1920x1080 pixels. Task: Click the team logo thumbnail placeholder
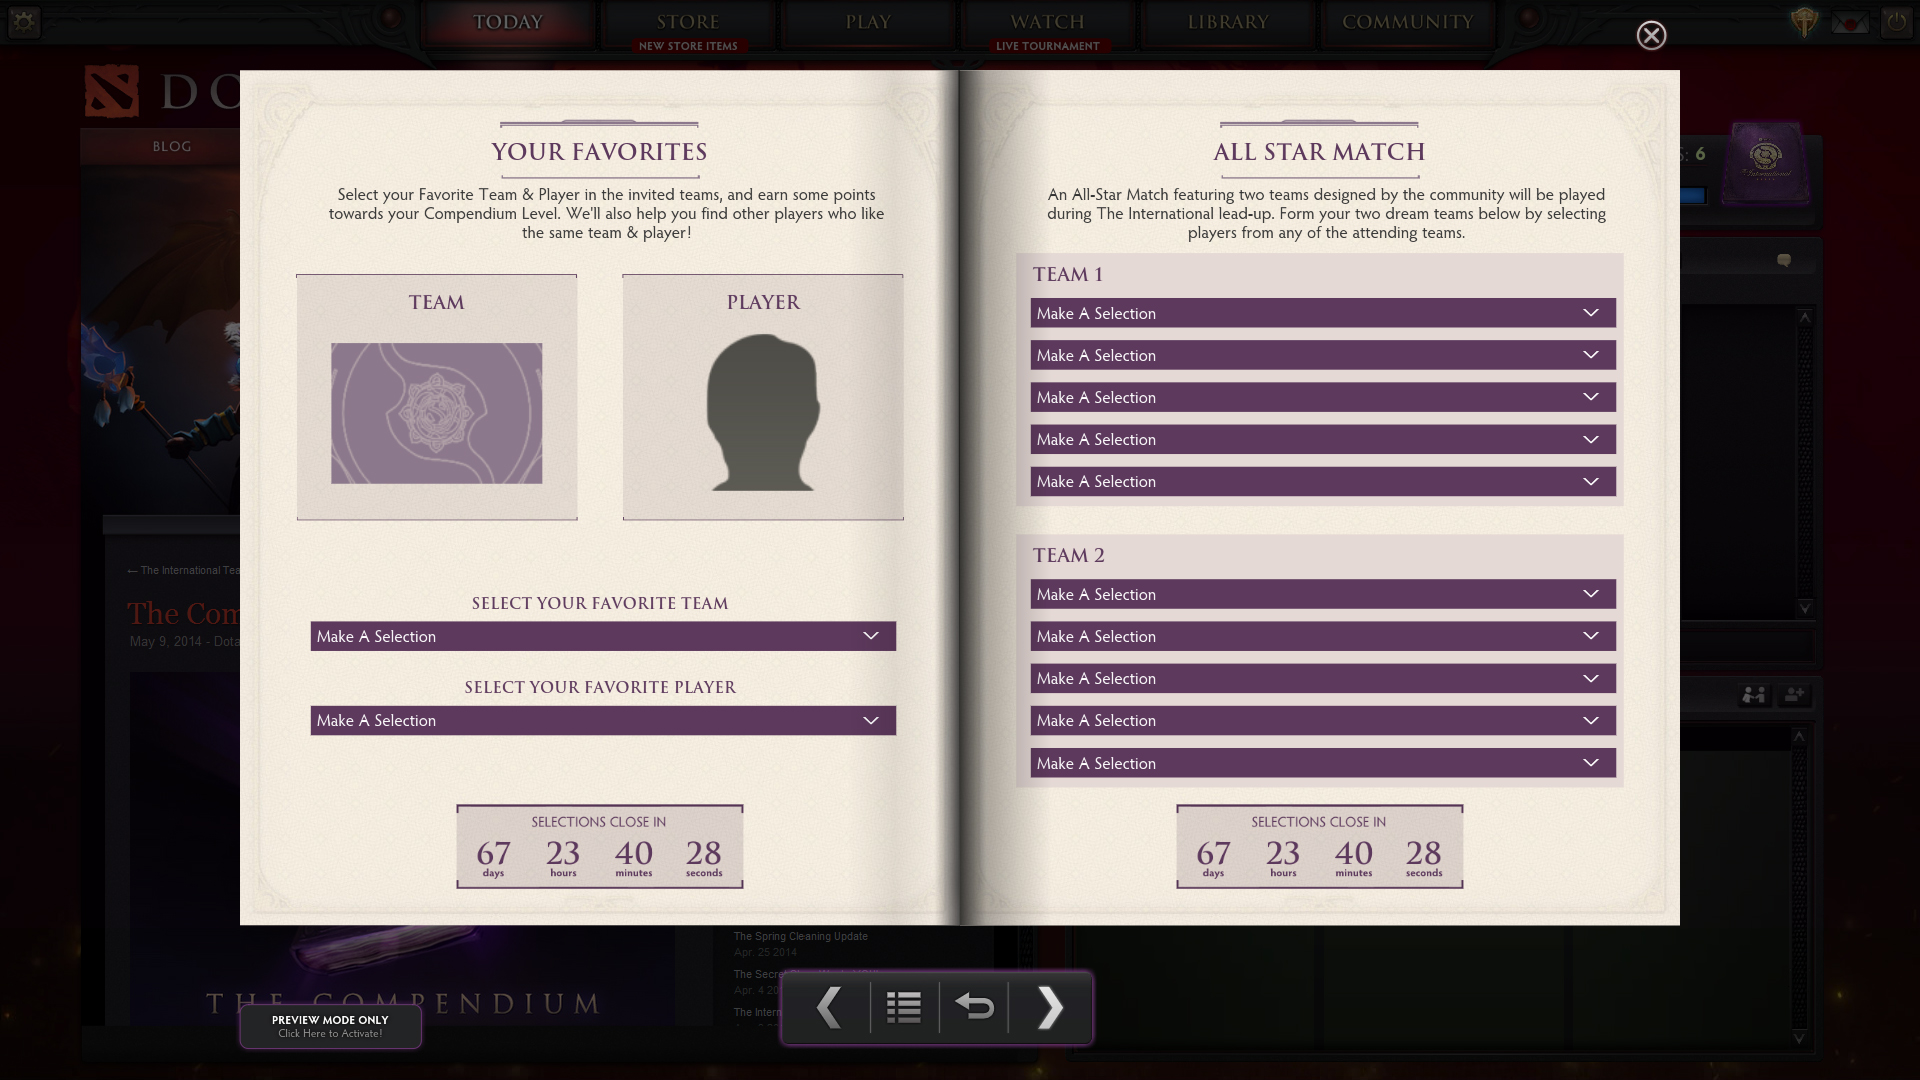coord(435,413)
